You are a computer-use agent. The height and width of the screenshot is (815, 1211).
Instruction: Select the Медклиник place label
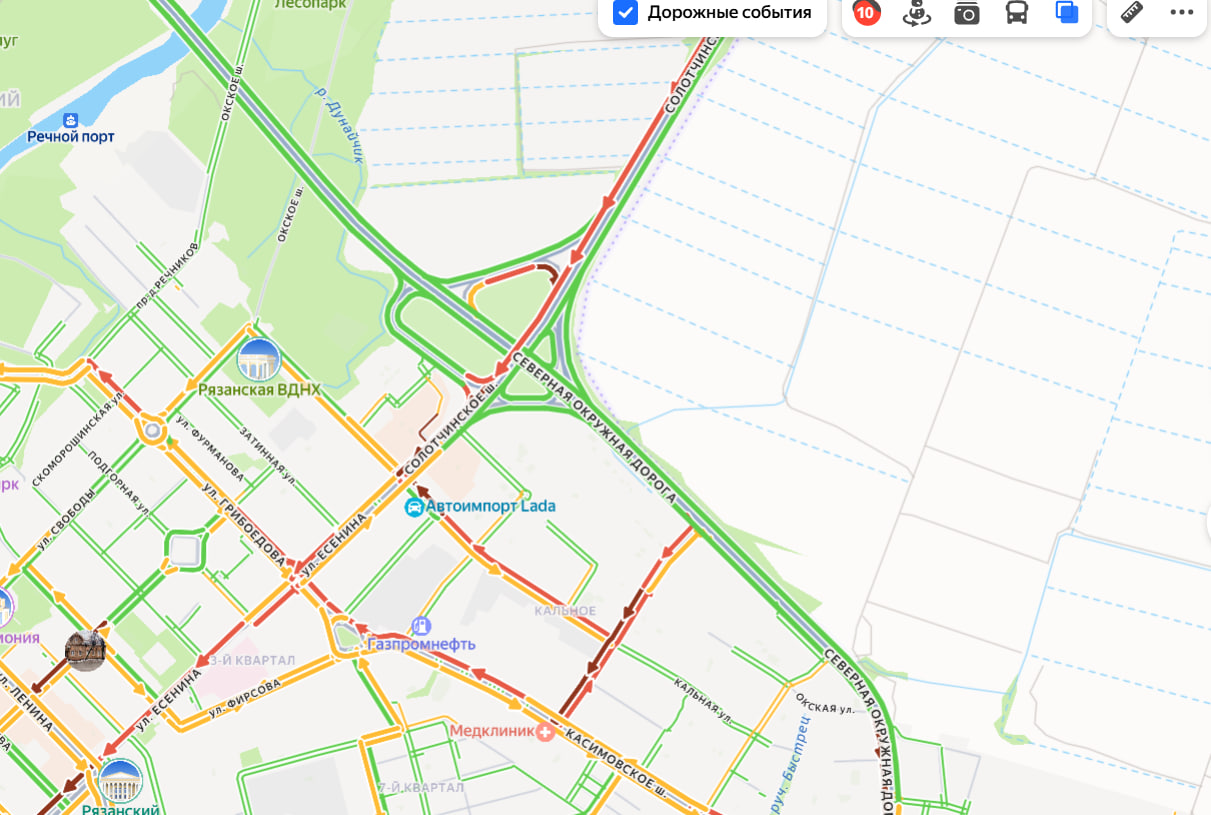click(x=492, y=731)
